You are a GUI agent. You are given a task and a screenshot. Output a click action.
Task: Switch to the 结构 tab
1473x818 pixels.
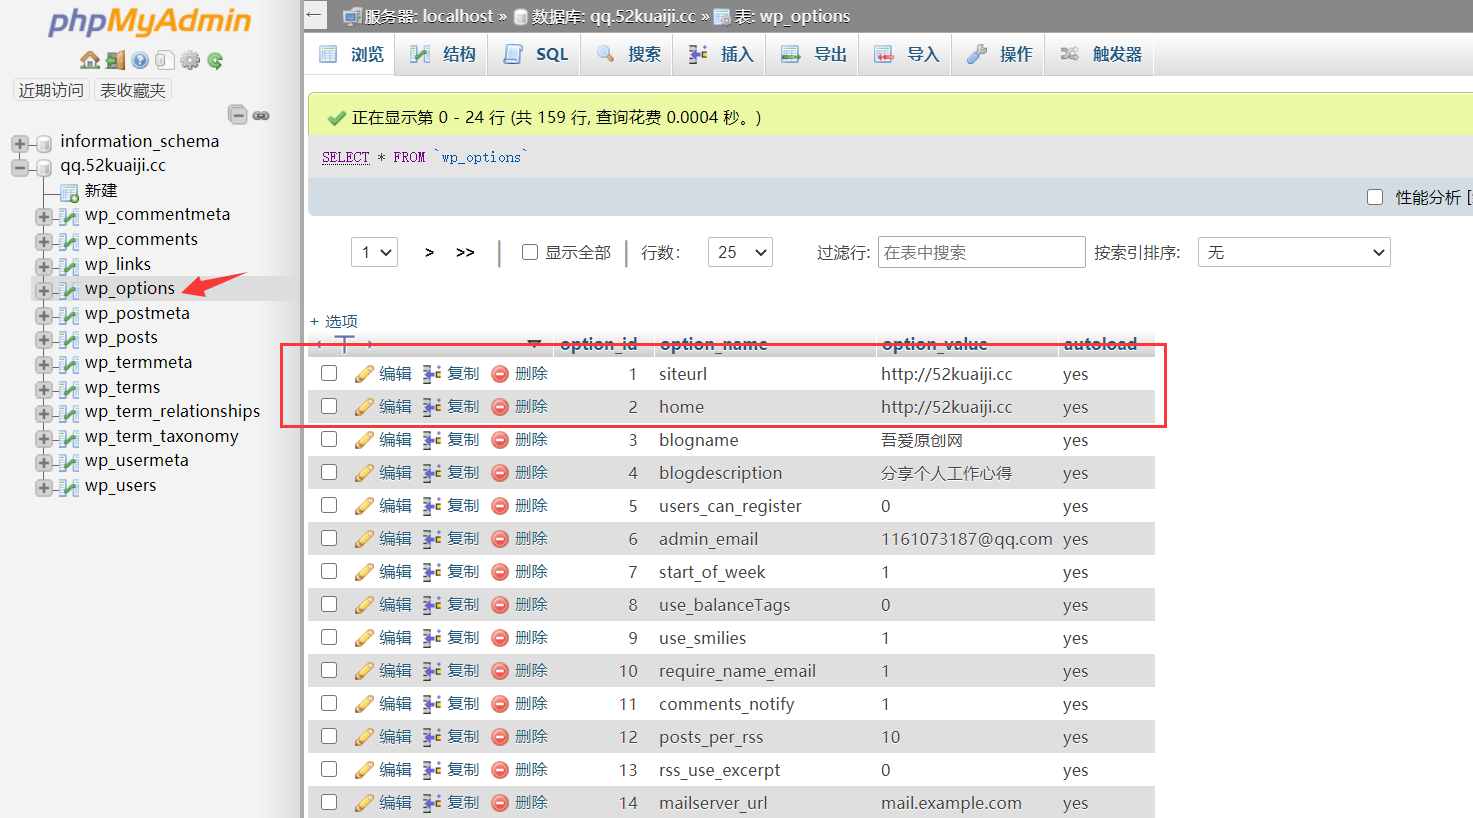point(443,54)
